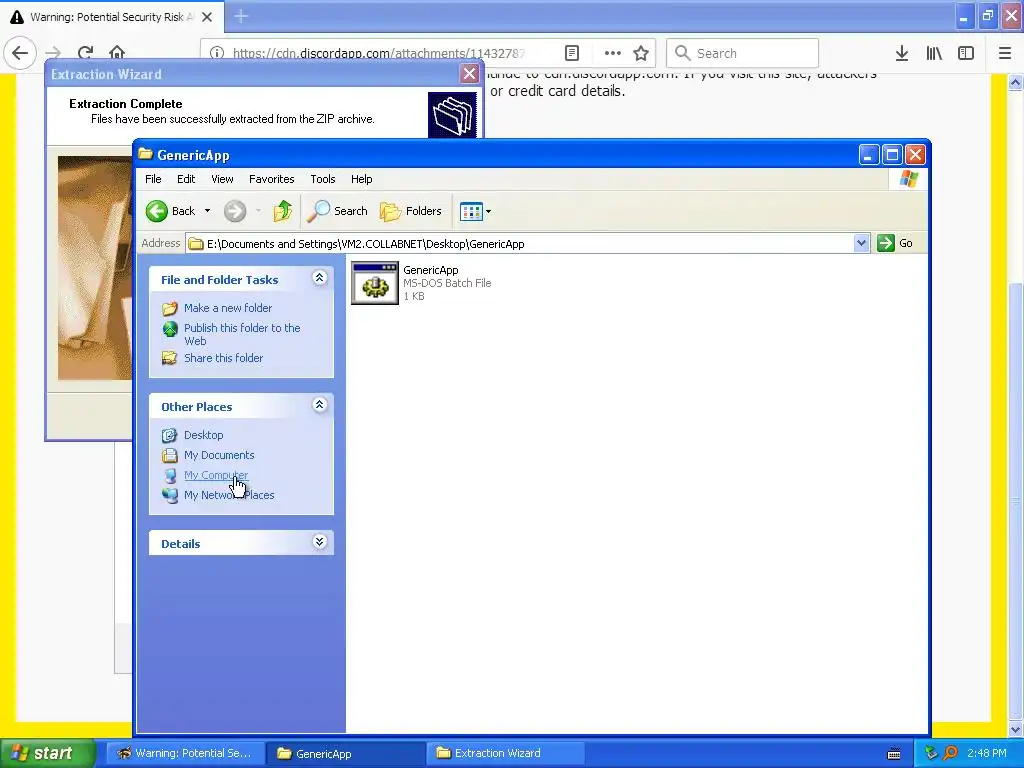1024x768 pixels.
Task: Click the green Up folder icon
Action: [283, 211]
